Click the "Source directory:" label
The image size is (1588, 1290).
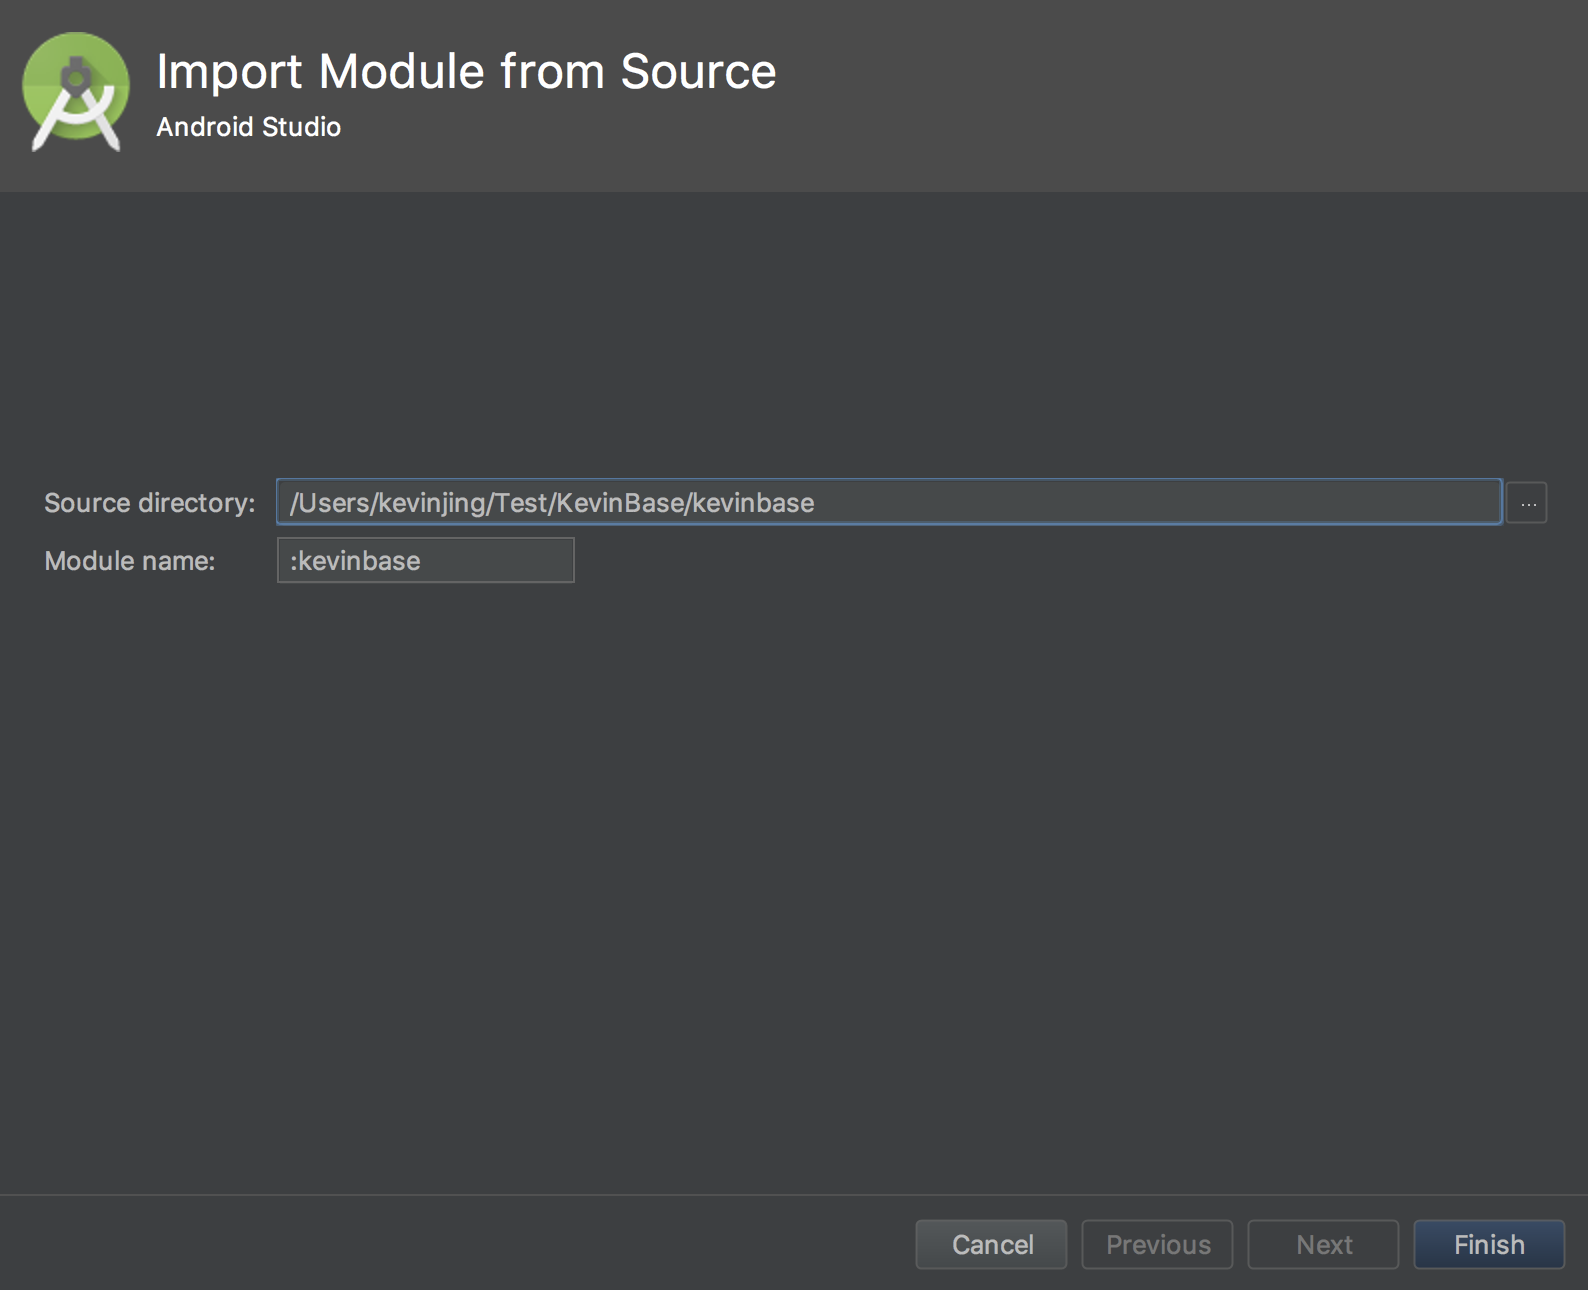149,503
